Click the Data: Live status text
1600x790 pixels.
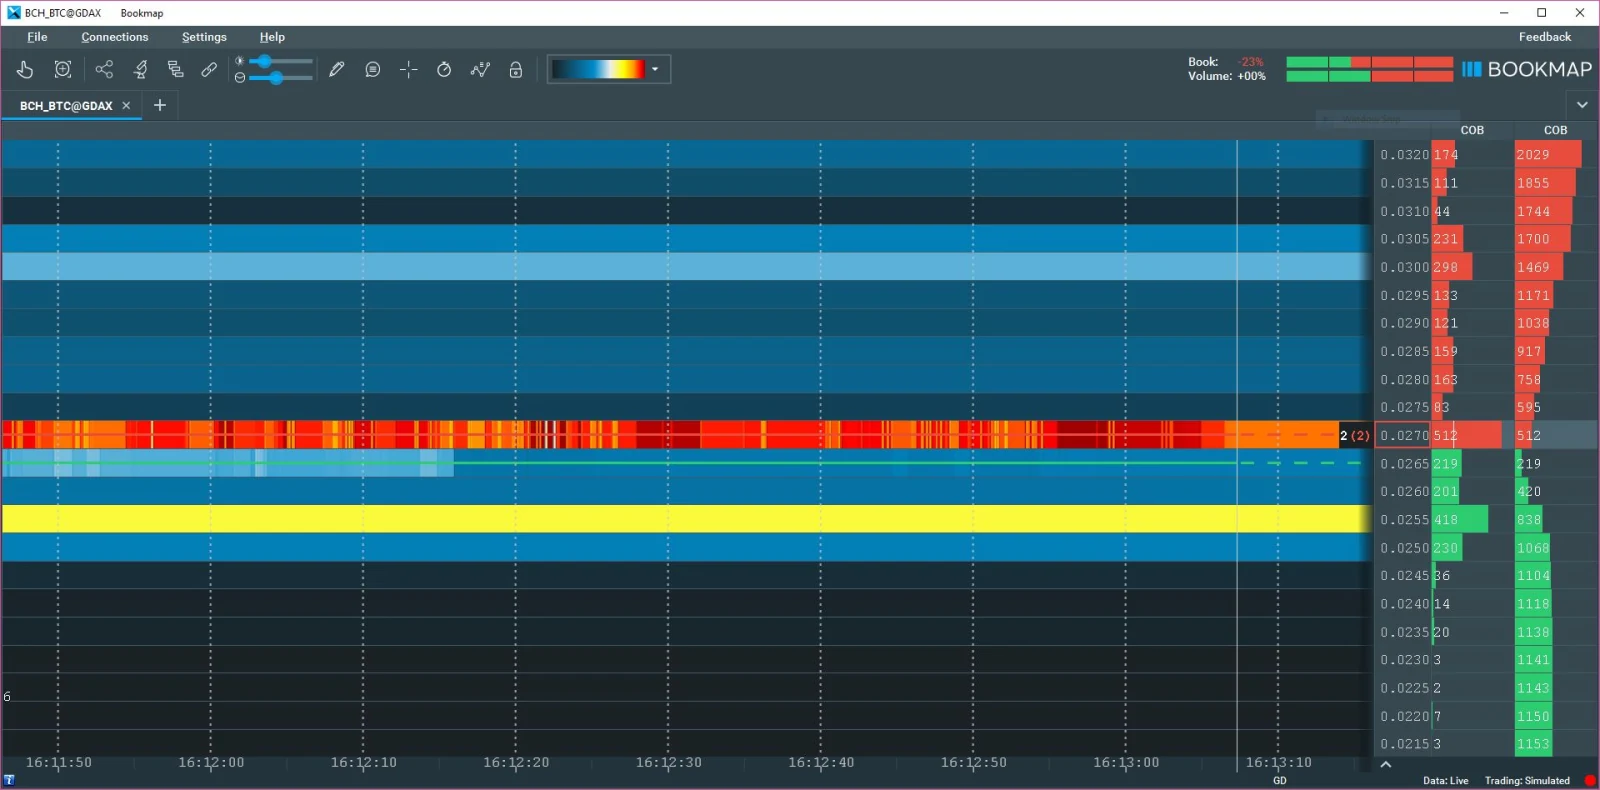[1445, 781]
